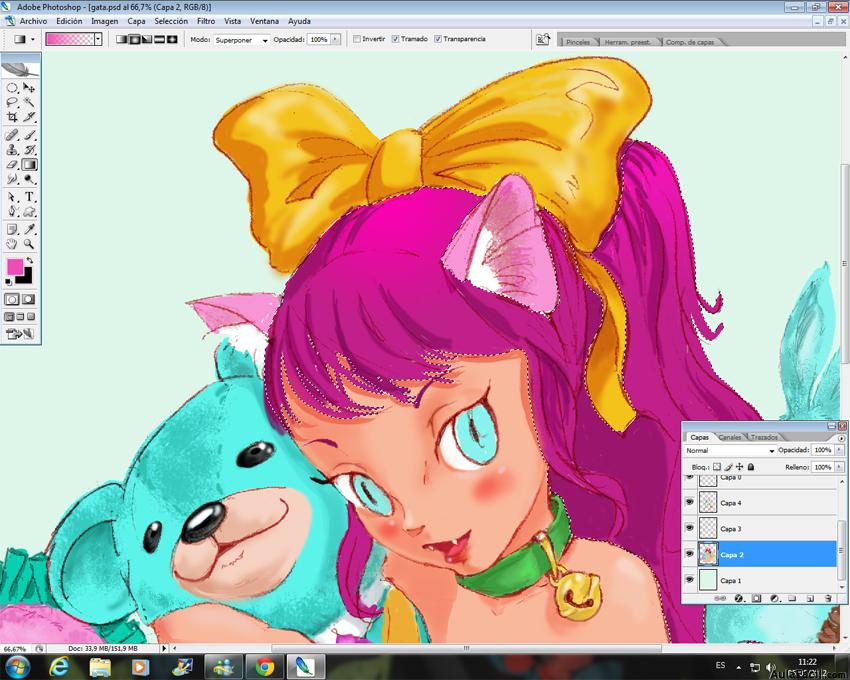Open the gradient picker dropdown arrow
Screen dimensions: 850x680
[x=98, y=39]
